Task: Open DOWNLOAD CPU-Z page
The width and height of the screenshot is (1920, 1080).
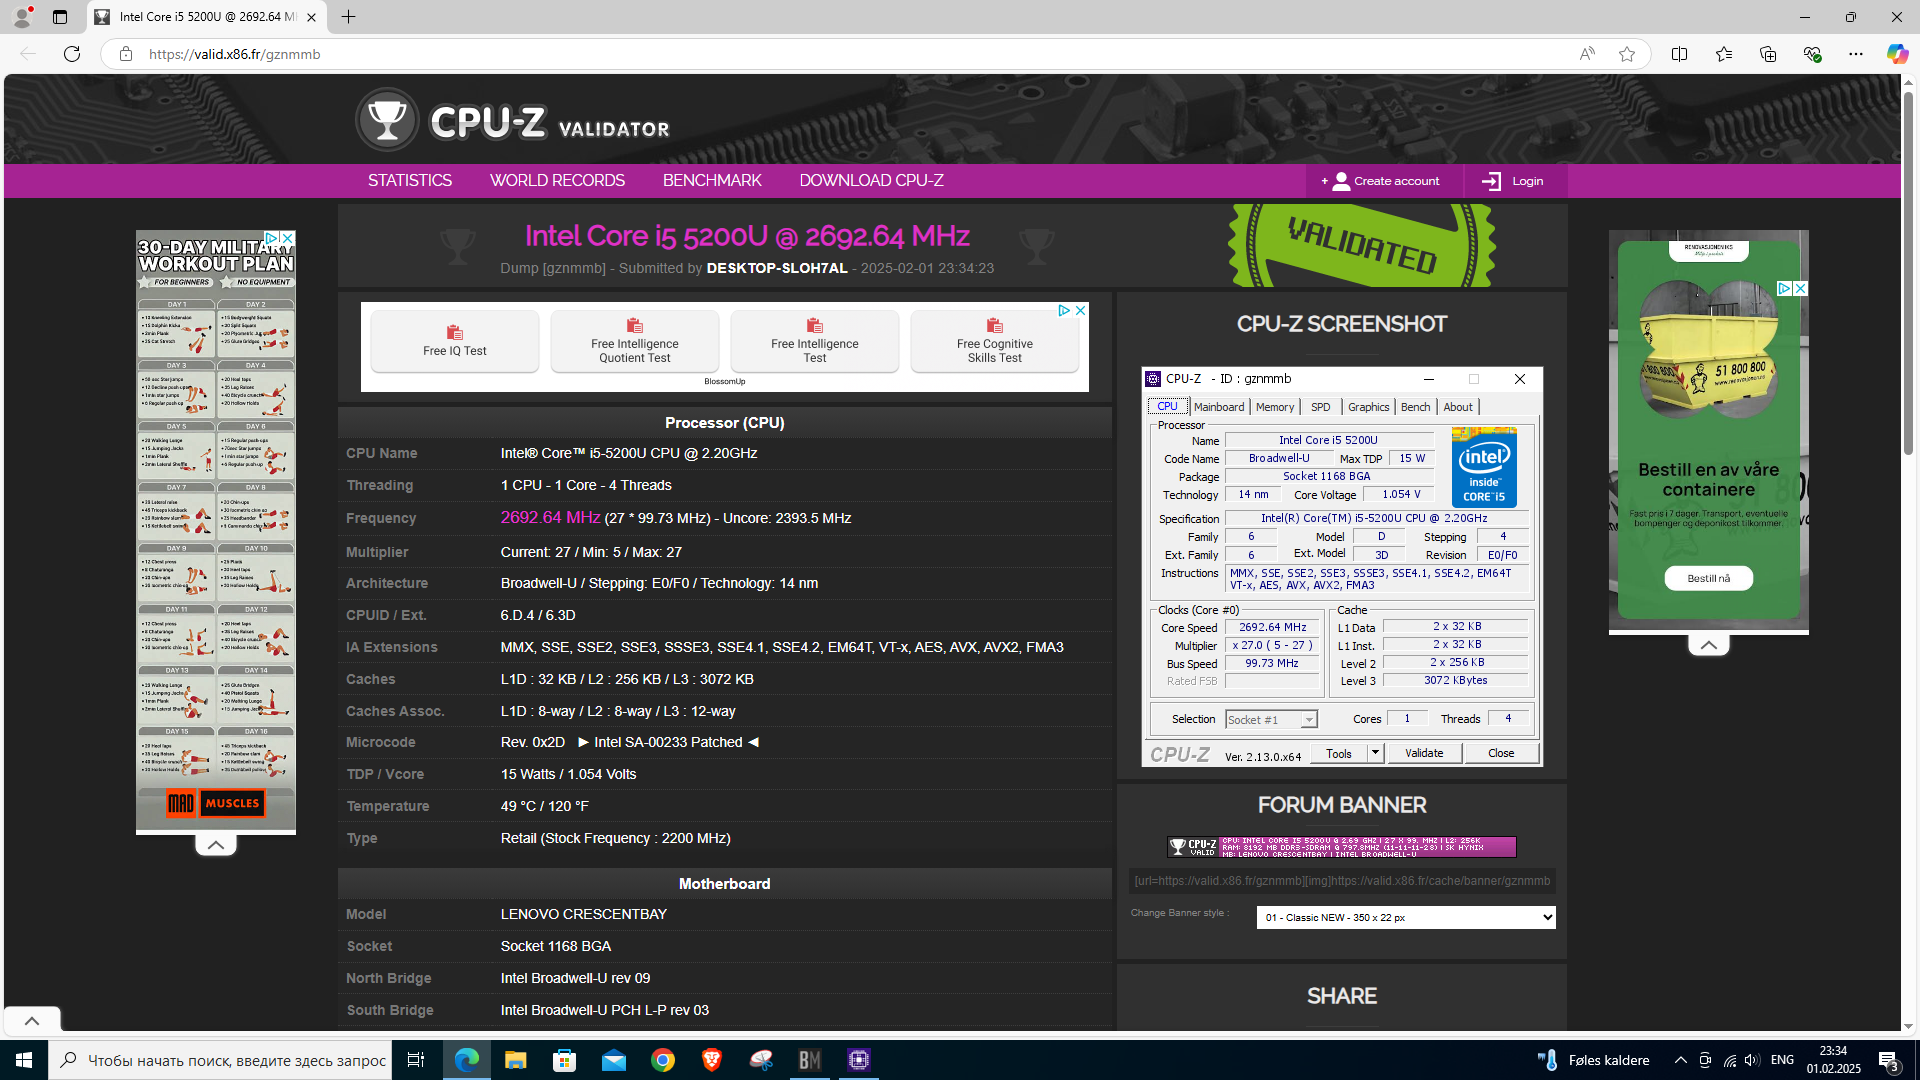Action: pyautogui.click(x=871, y=181)
